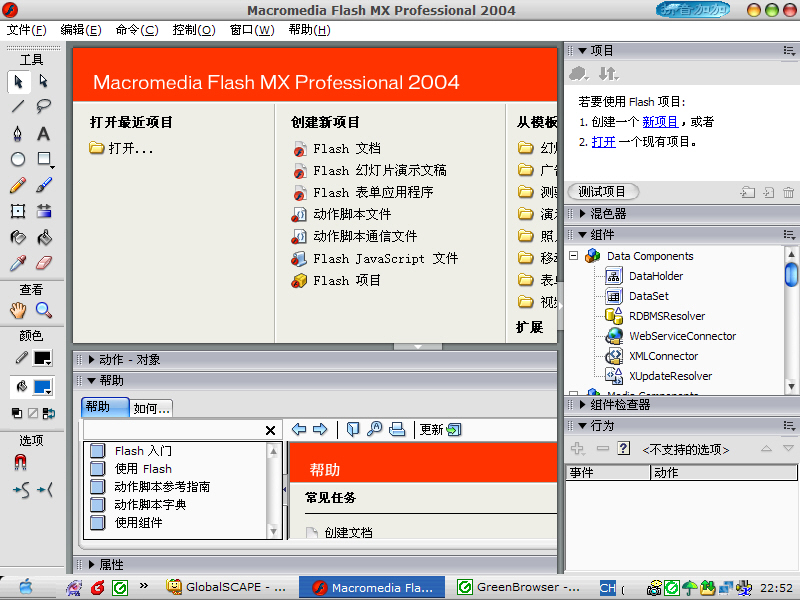Viewport: 800px width, 600px height.
Task: Open the 项目 panel options menu
Action: coord(789,51)
